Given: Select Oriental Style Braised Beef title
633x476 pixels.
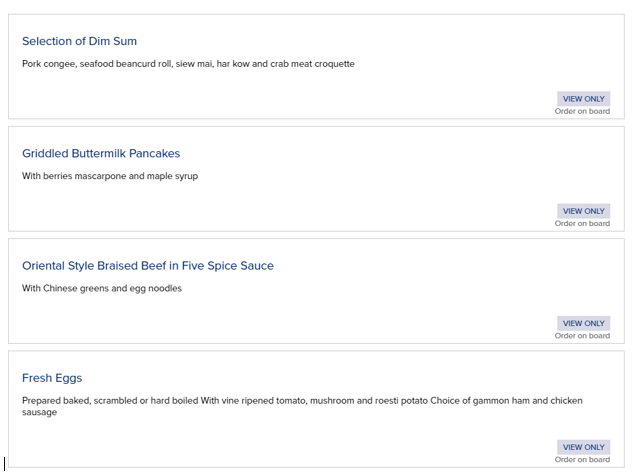Looking at the screenshot, I should 147,265.
